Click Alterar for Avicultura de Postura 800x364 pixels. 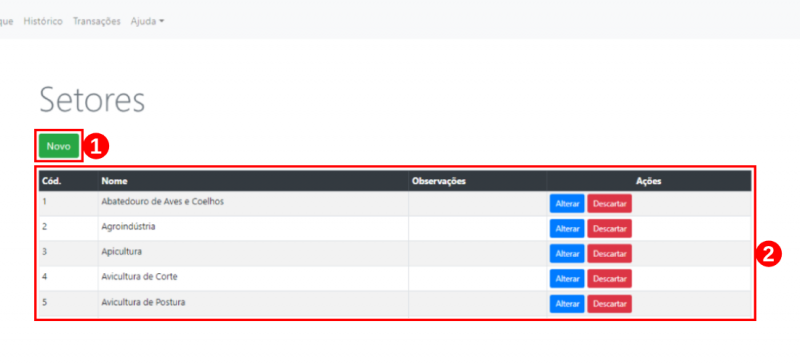click(x=567, y=304)
